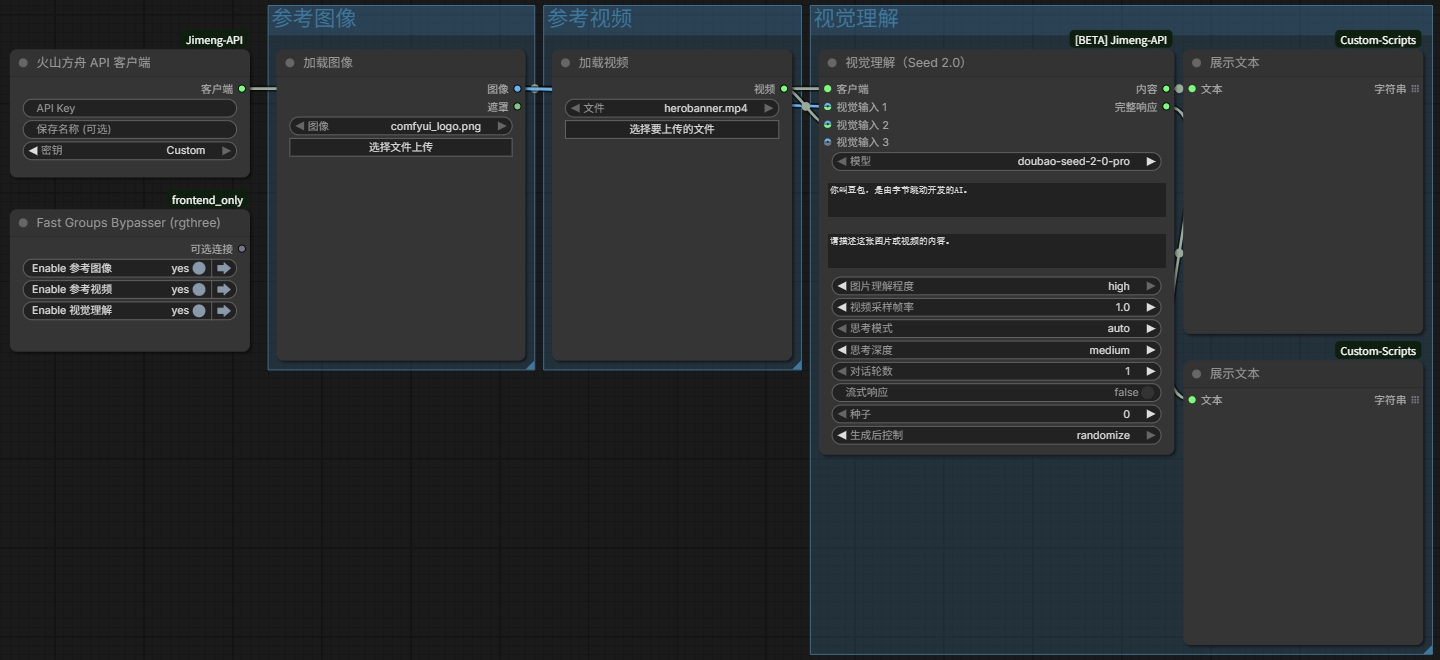Click the 内容 output port
The width and height of the screenshot is (1440, 660).
click(1166, 89)
